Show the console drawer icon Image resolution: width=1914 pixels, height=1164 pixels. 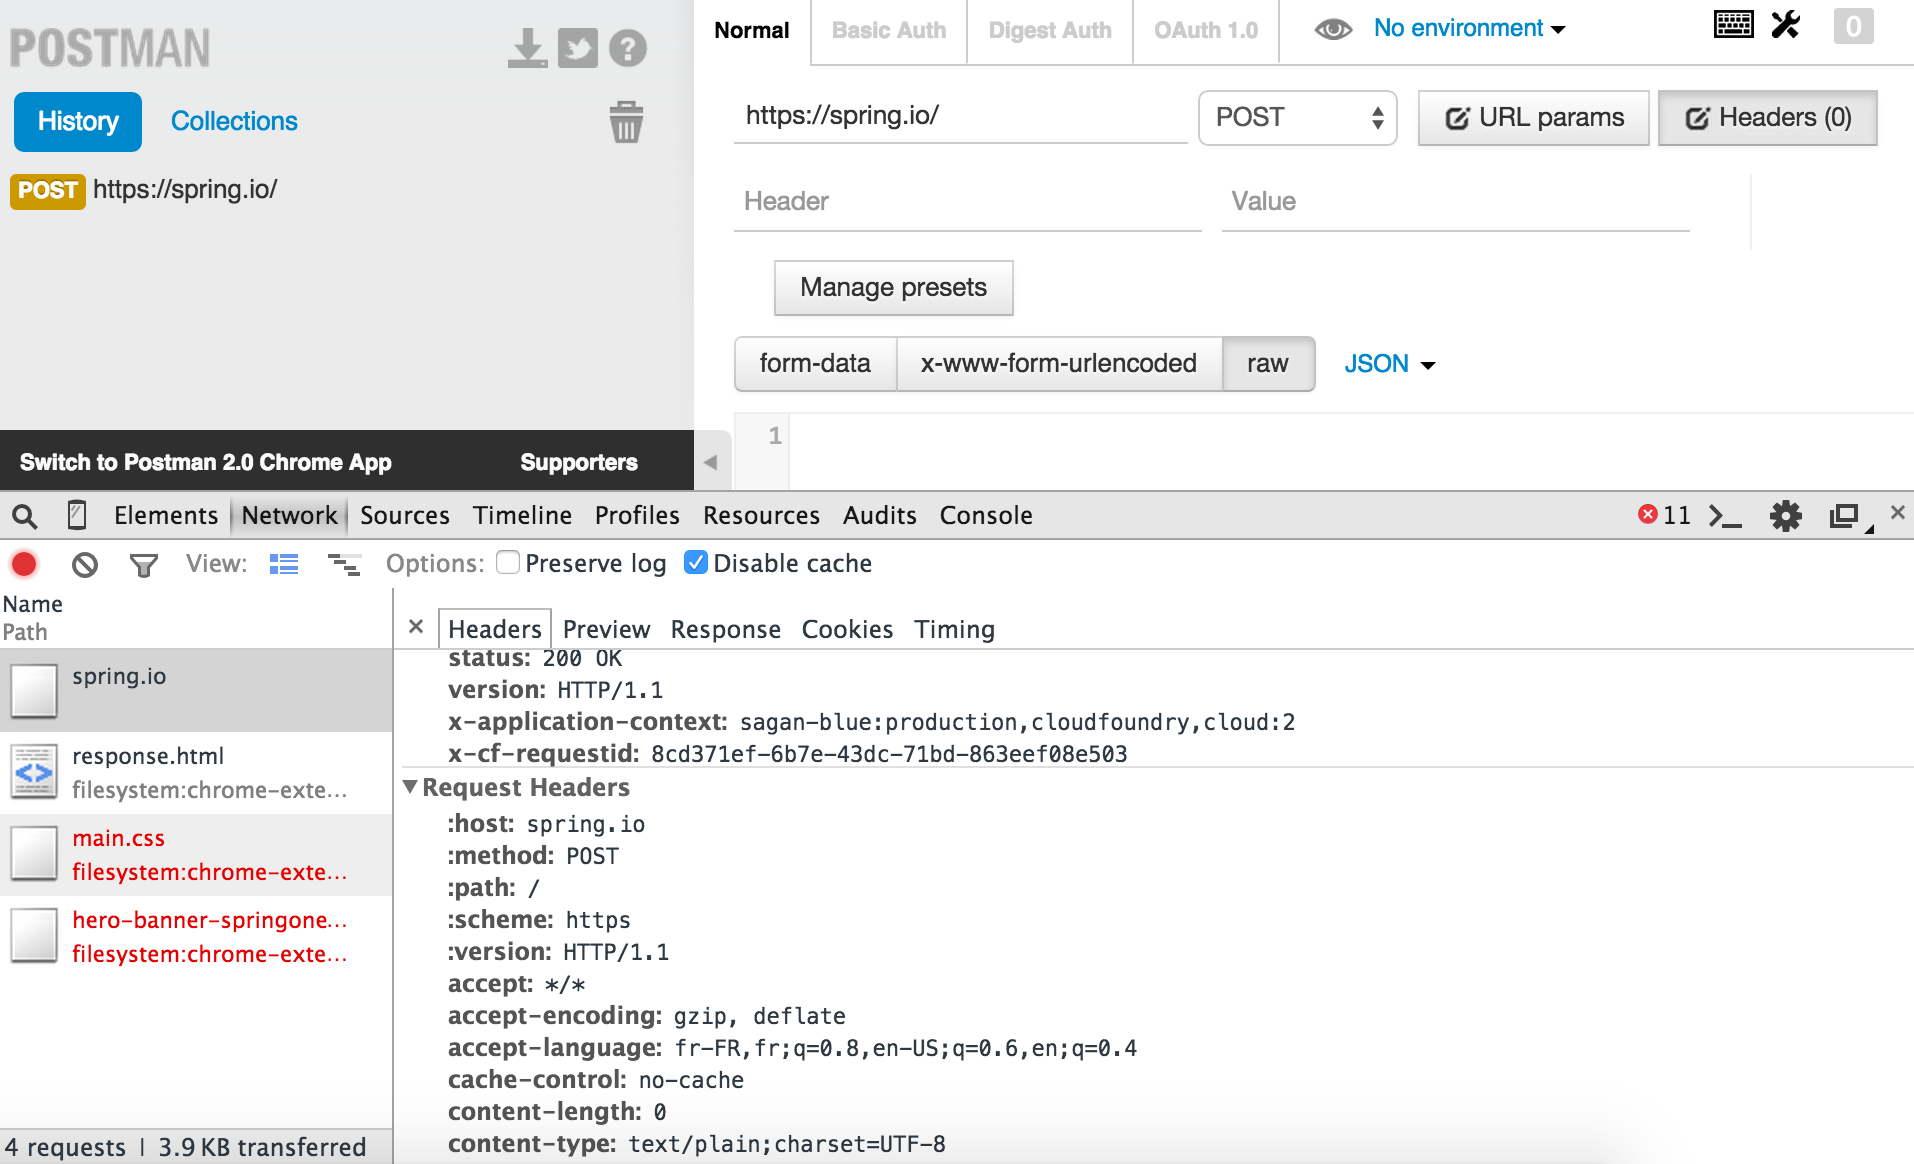[1725, 516]
